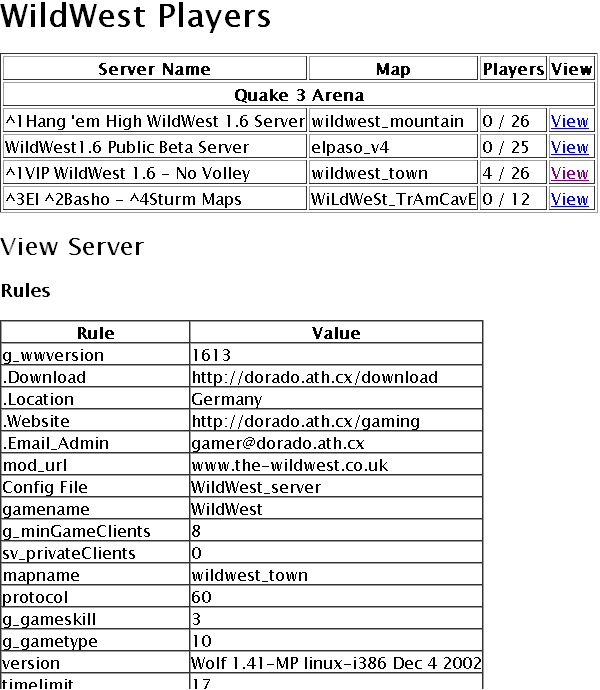Open View link for Hang 'em High server
Viewport: 600px width, 690px height.
click(x=569, y=121)
